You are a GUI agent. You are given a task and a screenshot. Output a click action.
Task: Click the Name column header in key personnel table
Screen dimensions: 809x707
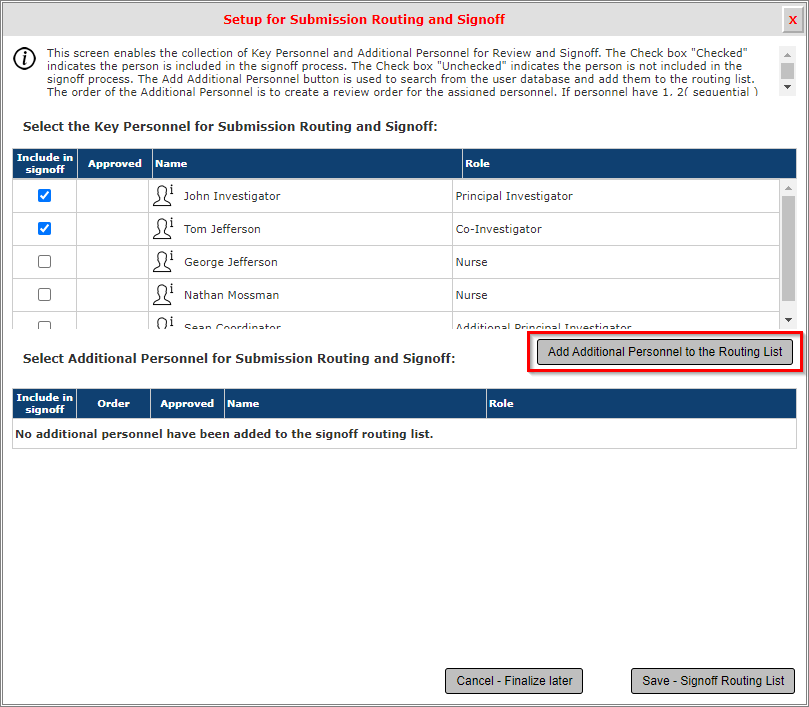[307, 164]
